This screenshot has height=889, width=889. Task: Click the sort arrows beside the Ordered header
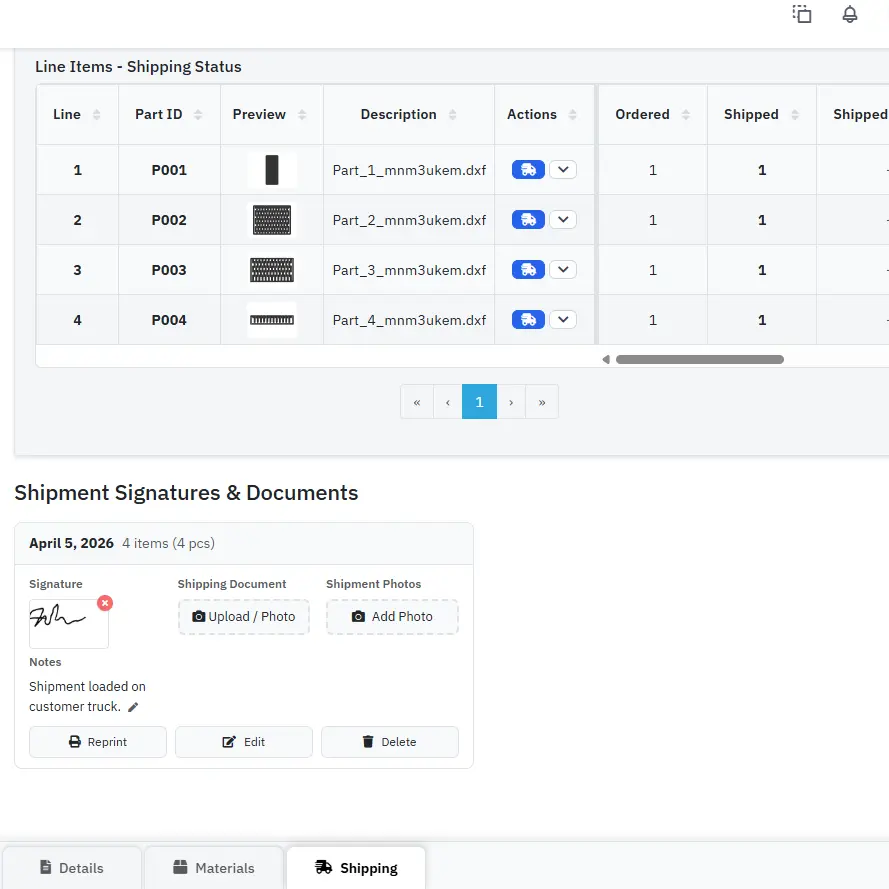(x=685, y=114)
